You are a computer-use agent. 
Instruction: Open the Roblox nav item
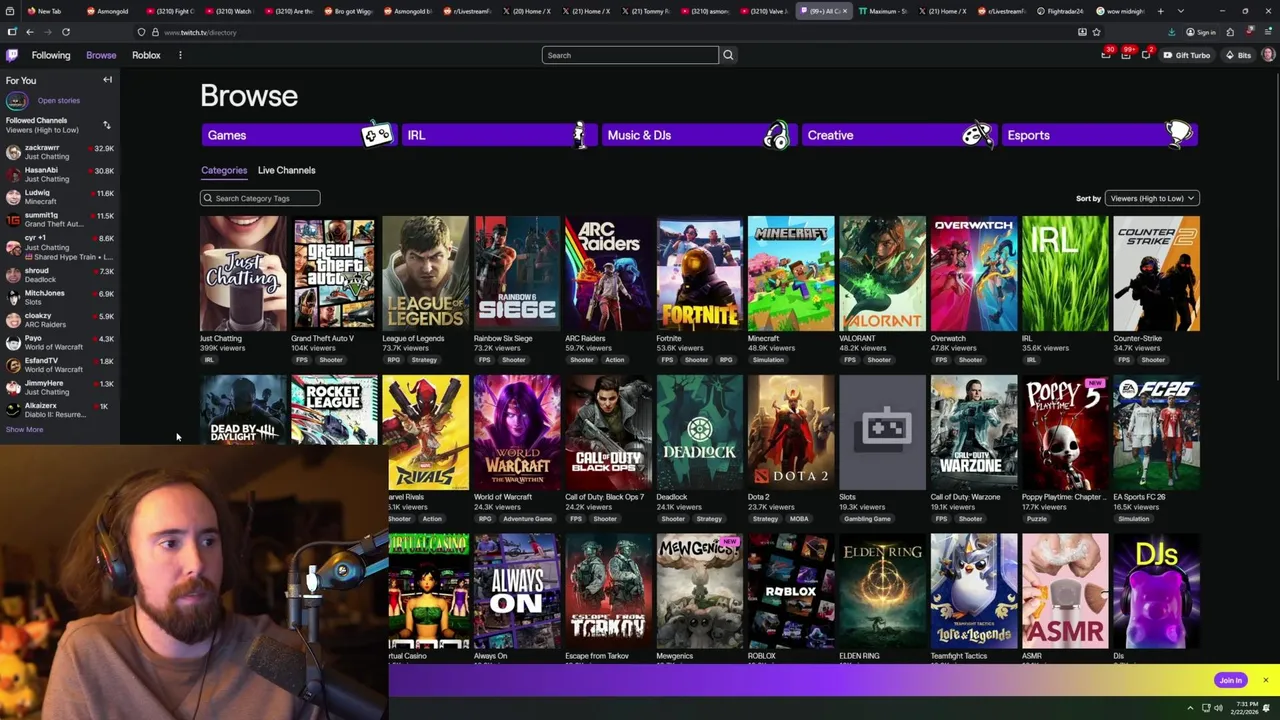pyautogui.click(x=146, y=55)
